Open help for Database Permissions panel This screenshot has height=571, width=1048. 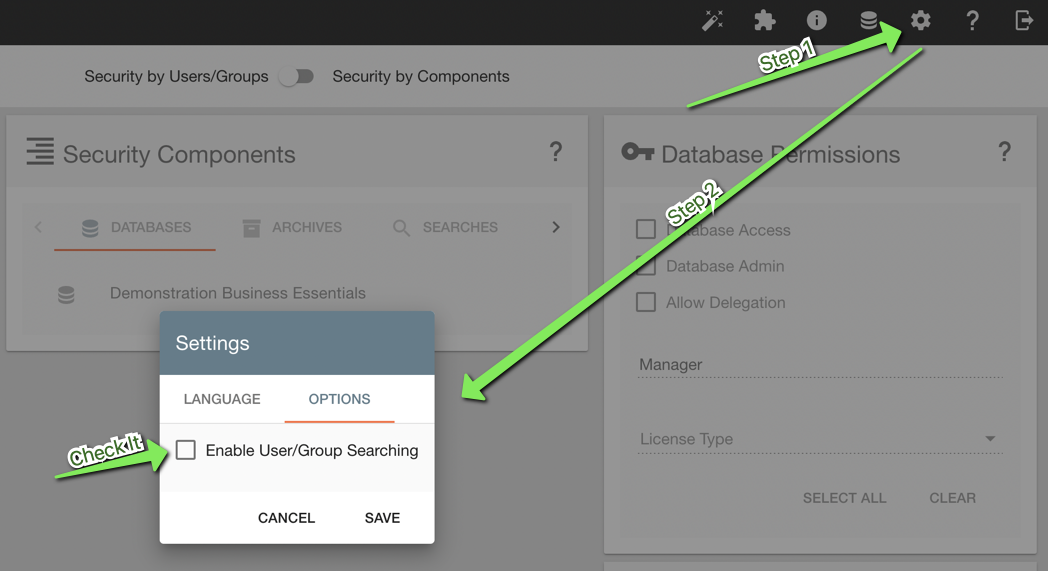coord(1004,152)
